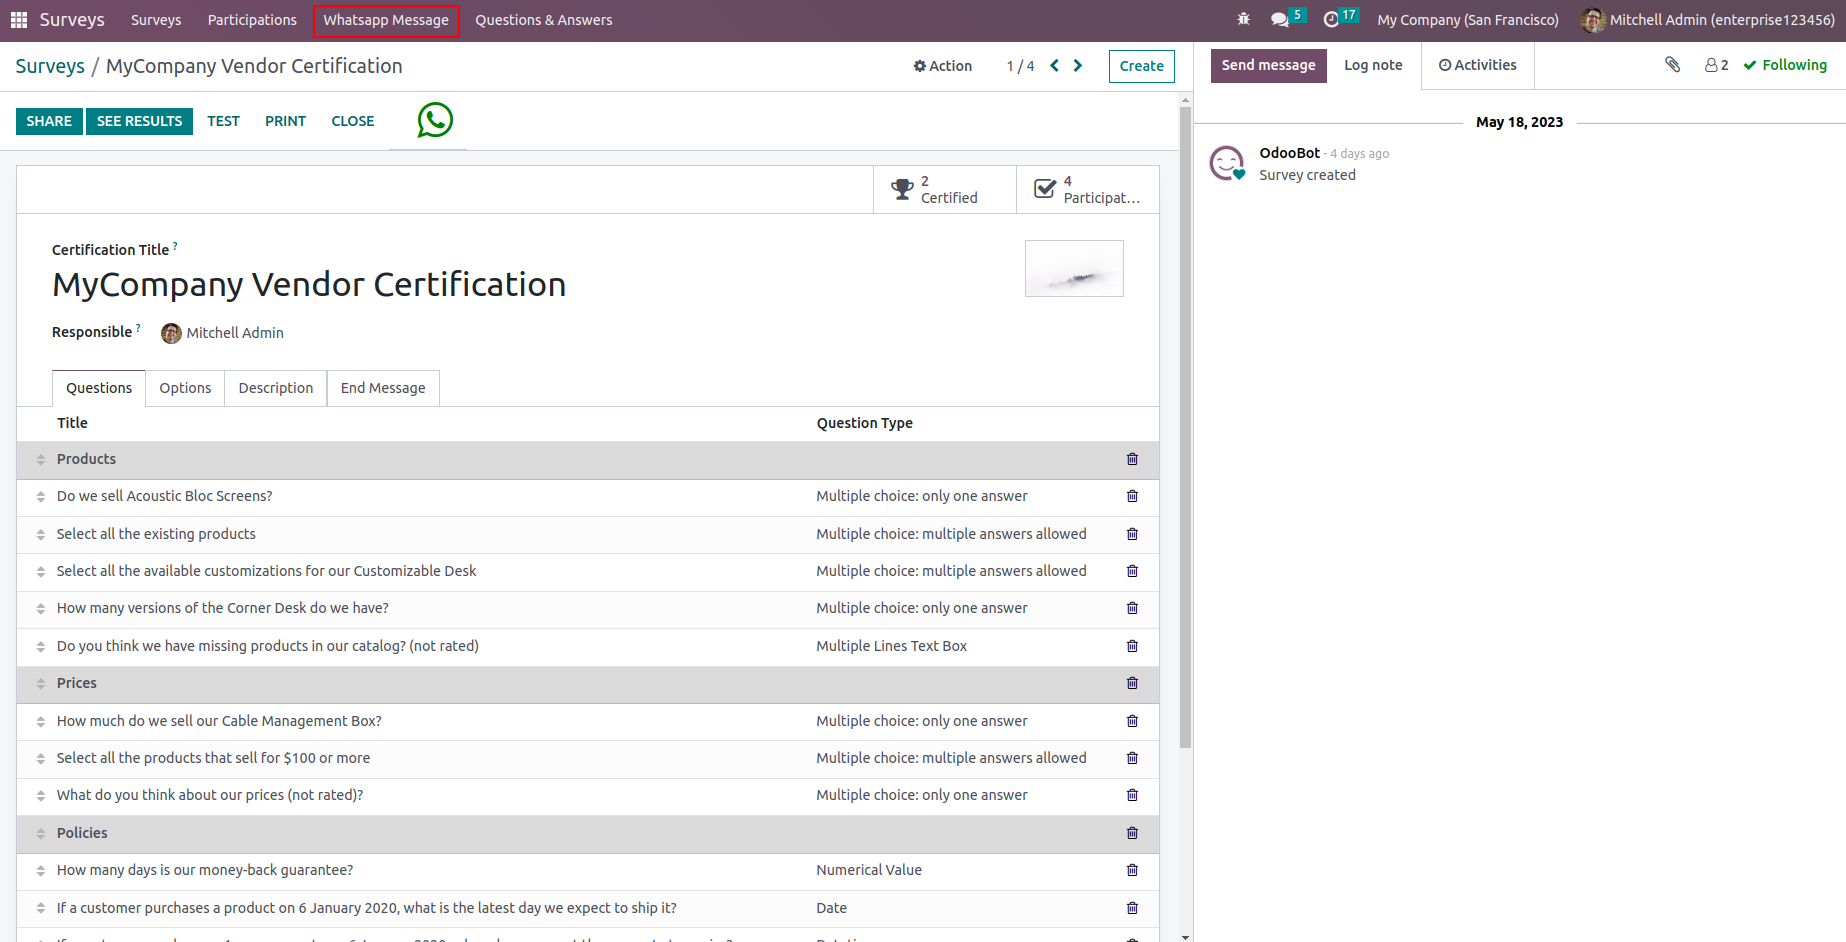Open the Participations menu
Image resolution: width=1846 pixels, height=942 pixels.
pyautogui.click(x=252, y=20)
